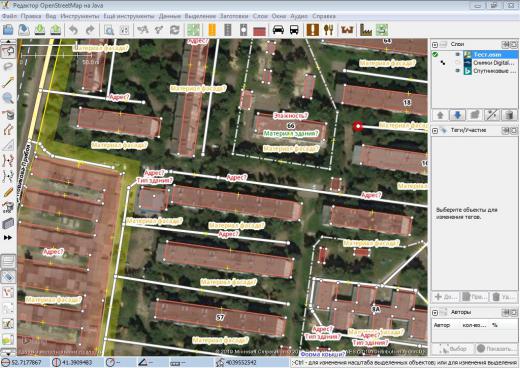Click the Undo arrow in the toolbar
This screenshot has width=520, height=368.
point(74,30)
